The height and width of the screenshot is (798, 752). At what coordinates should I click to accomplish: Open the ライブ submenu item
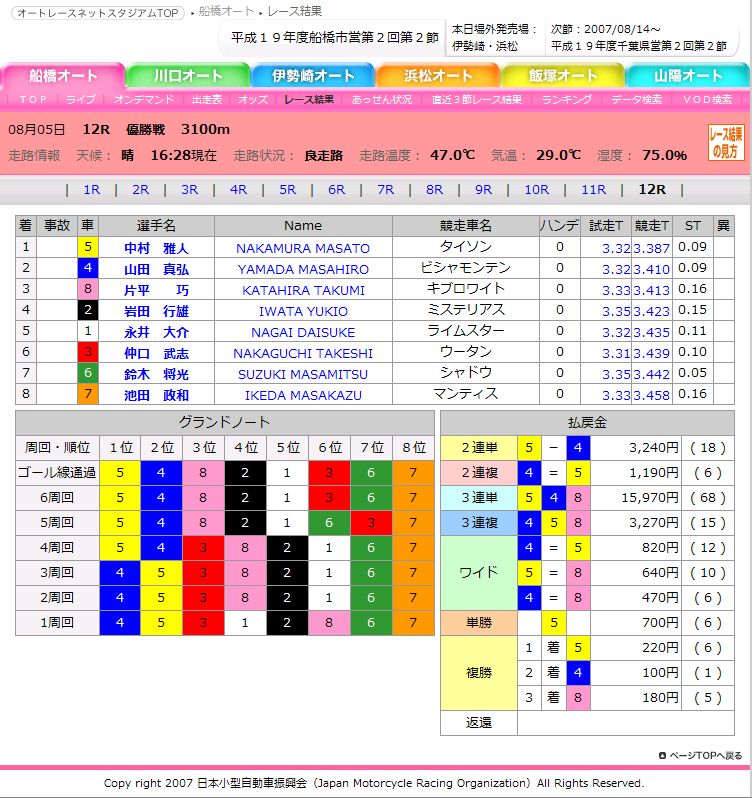point(80,99)
